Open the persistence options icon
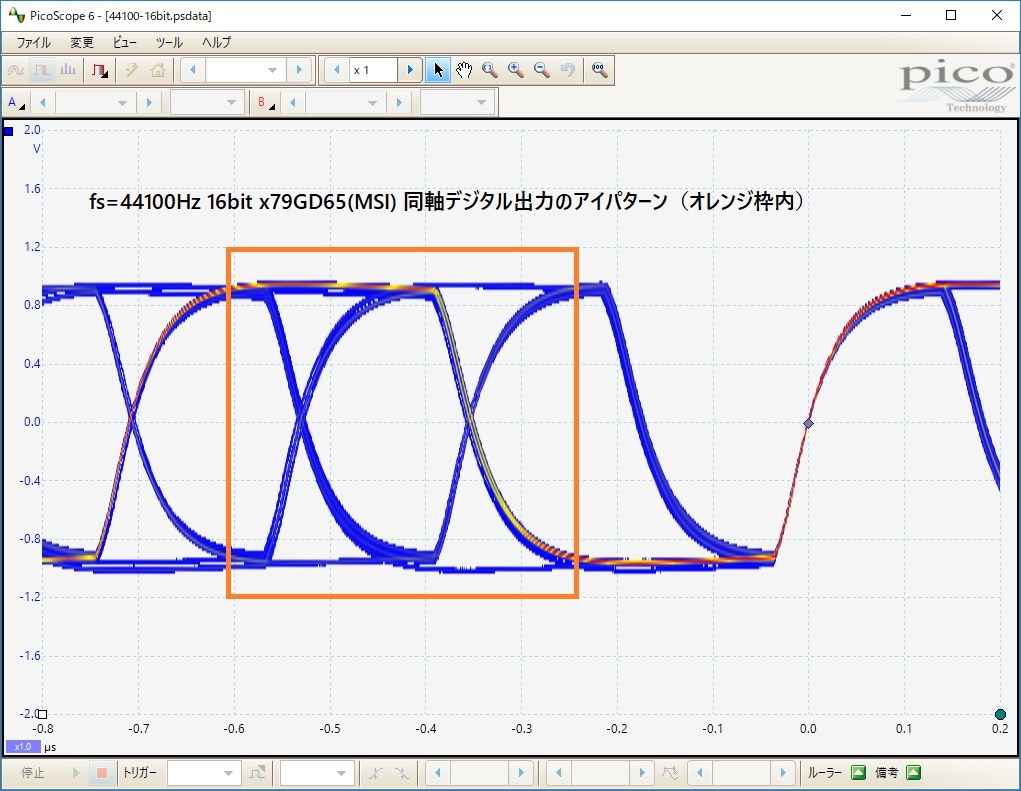Screen dimensions: 1021x791 pyautogui.click(x=100, y=70)
